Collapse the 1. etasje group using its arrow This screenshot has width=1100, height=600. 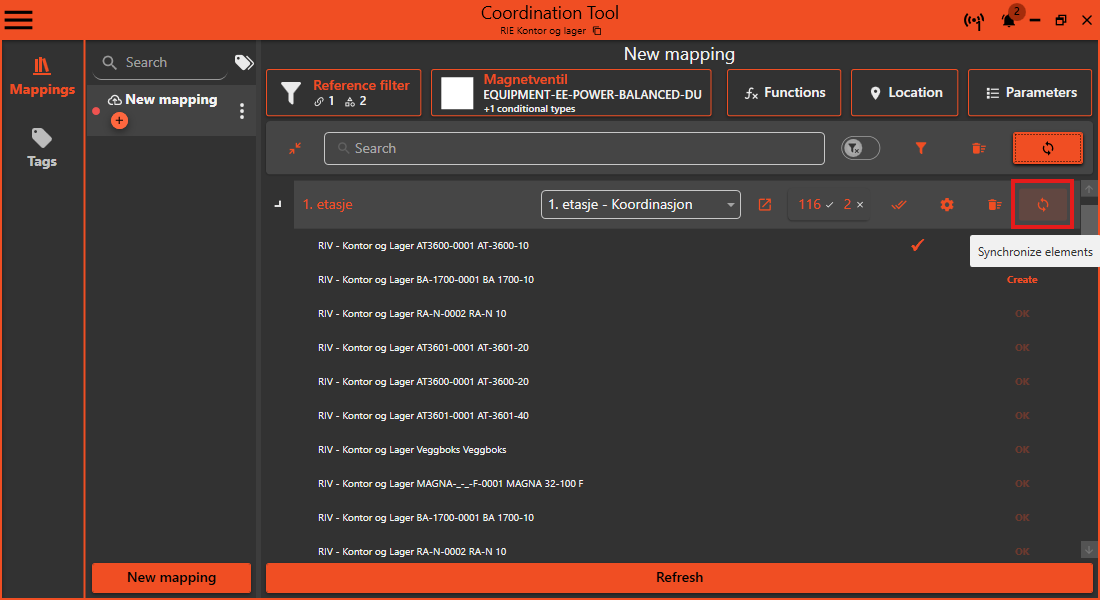pos(278,201)
